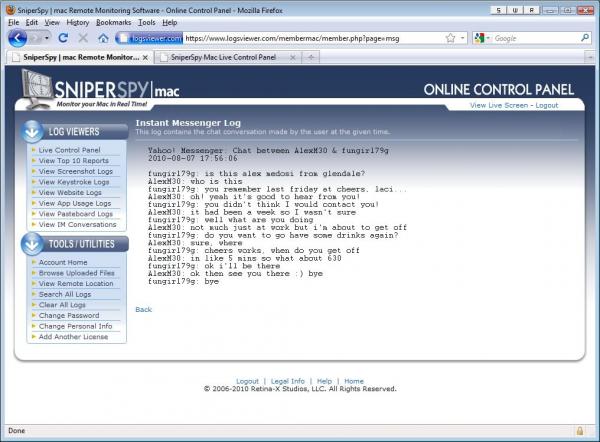Open the Bookmarks menu
The image size is (600, 442).
pos(114,23)
